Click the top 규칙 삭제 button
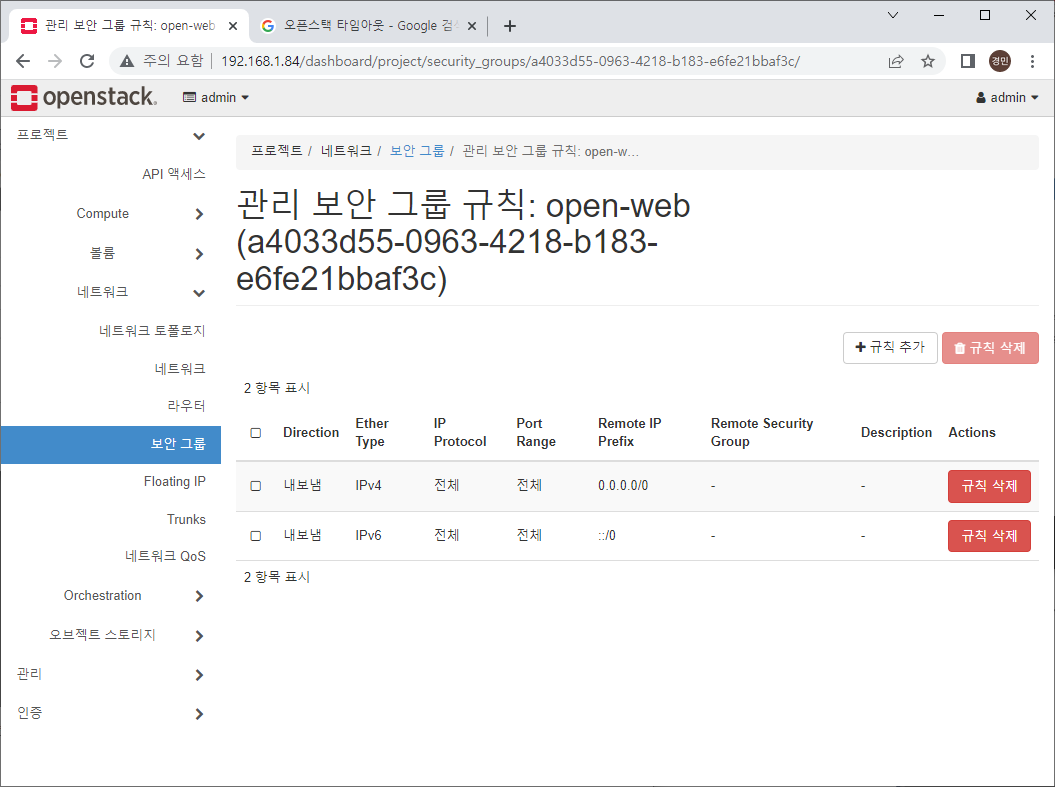This screenshot has height=787, width=1055. point(990,348)
